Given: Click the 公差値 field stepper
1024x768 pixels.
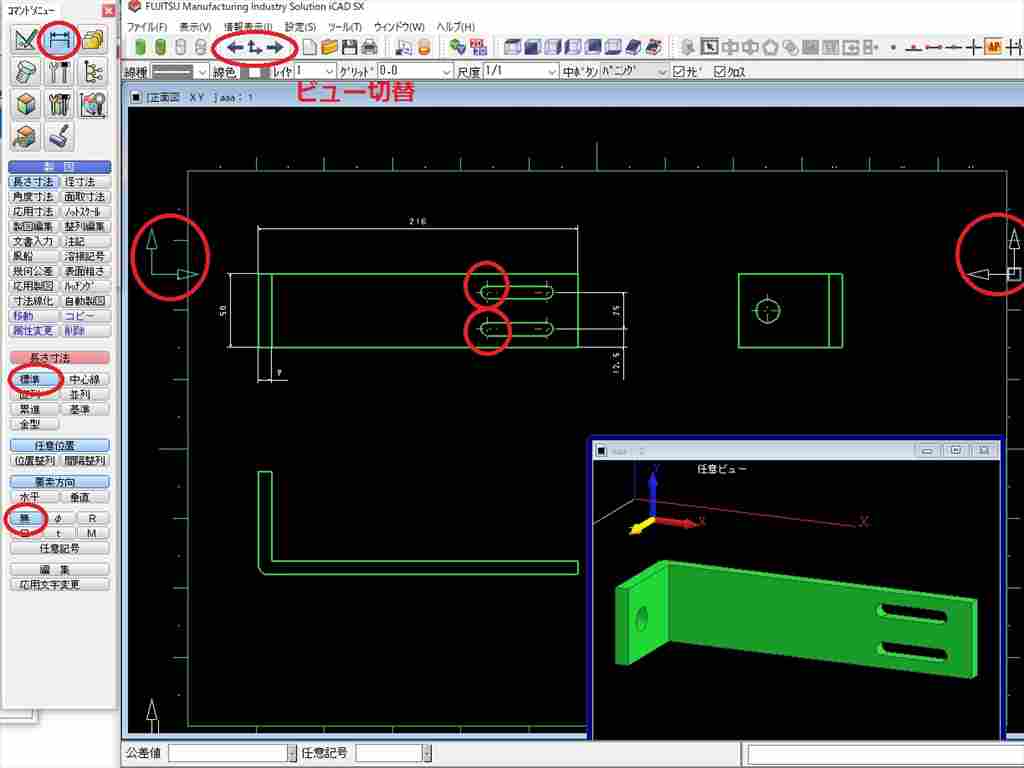Looking at the screenshot, I should tap(292, 753).
